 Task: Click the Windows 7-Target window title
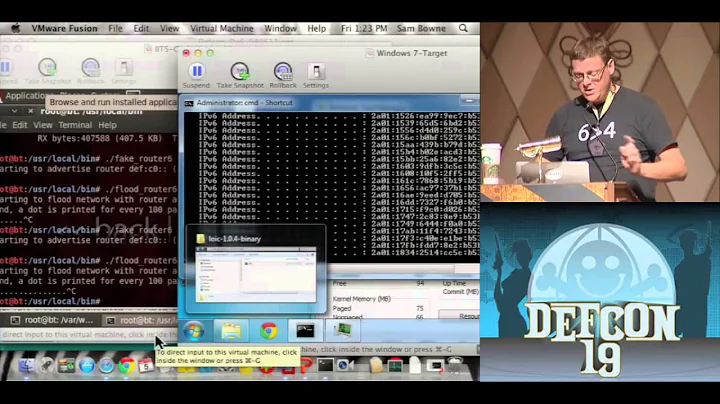pyautogui.click(x=412, y=53)
